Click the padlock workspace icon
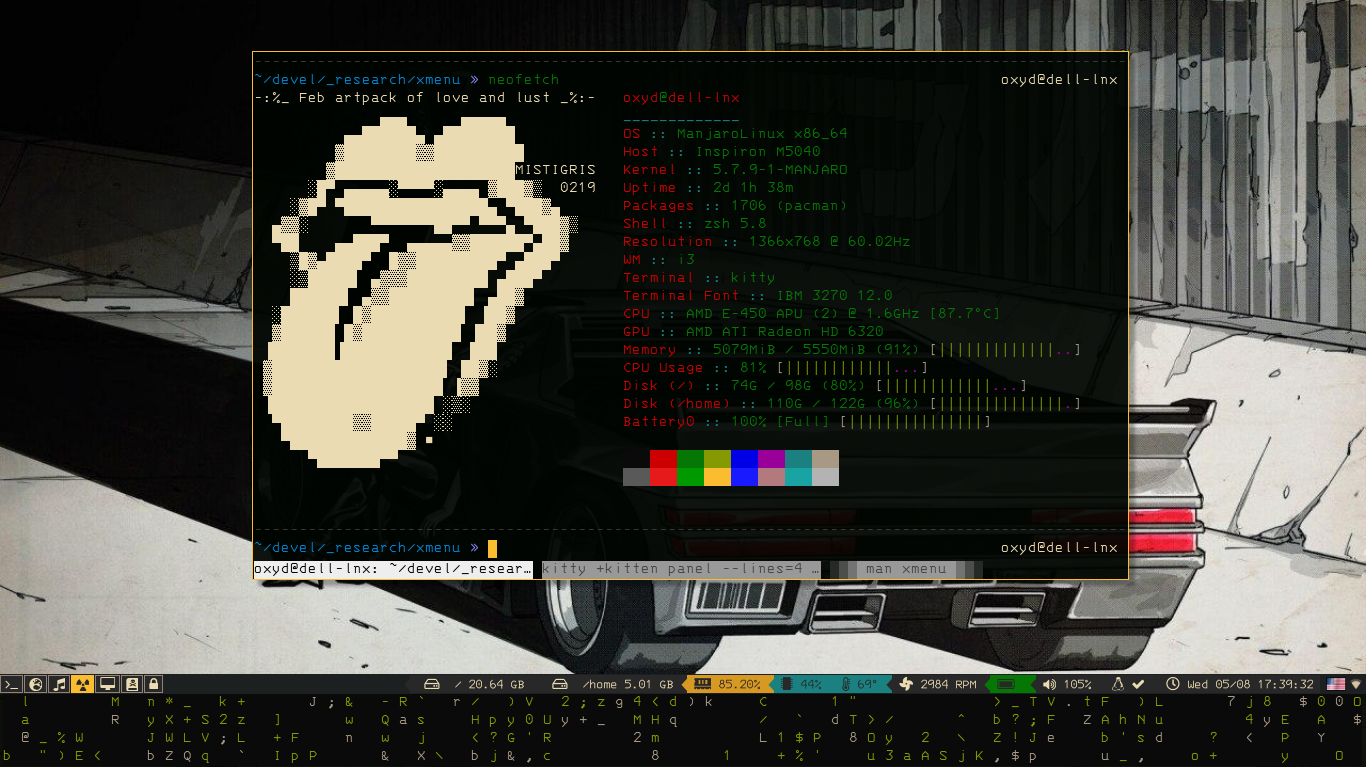This screenshot has height=767, width=1366. tap(154, 685)
